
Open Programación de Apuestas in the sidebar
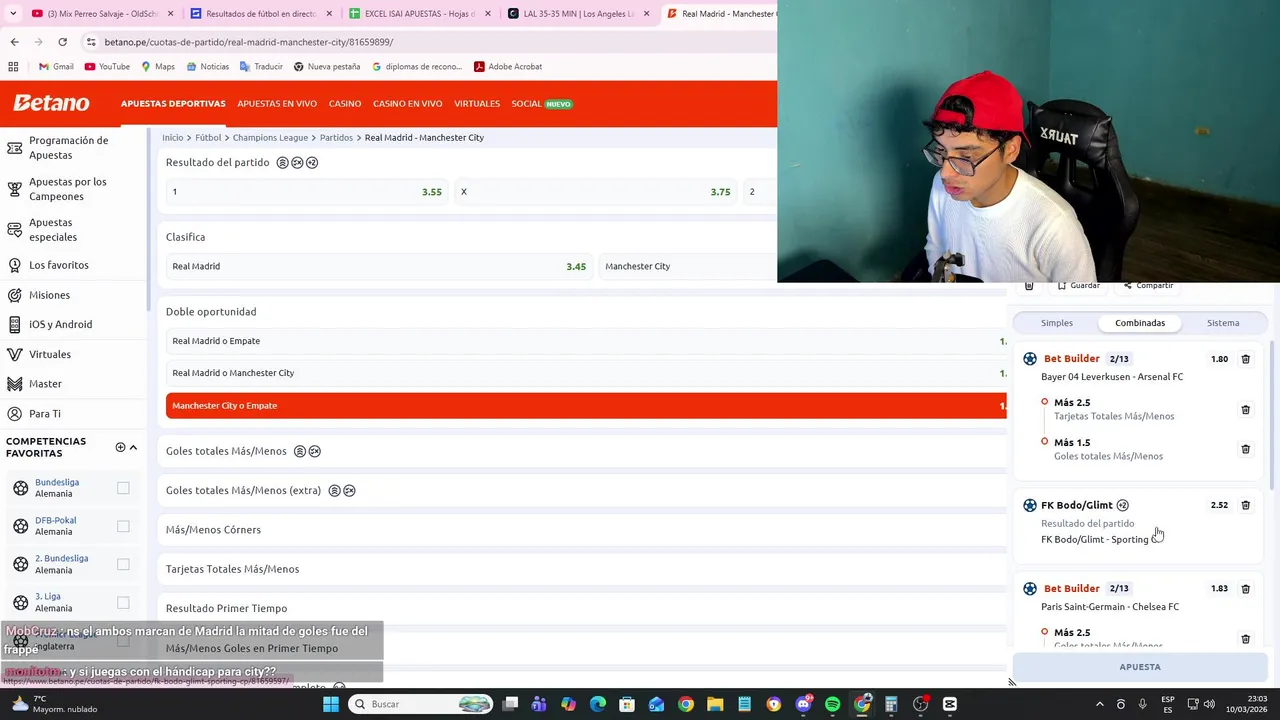68,148
